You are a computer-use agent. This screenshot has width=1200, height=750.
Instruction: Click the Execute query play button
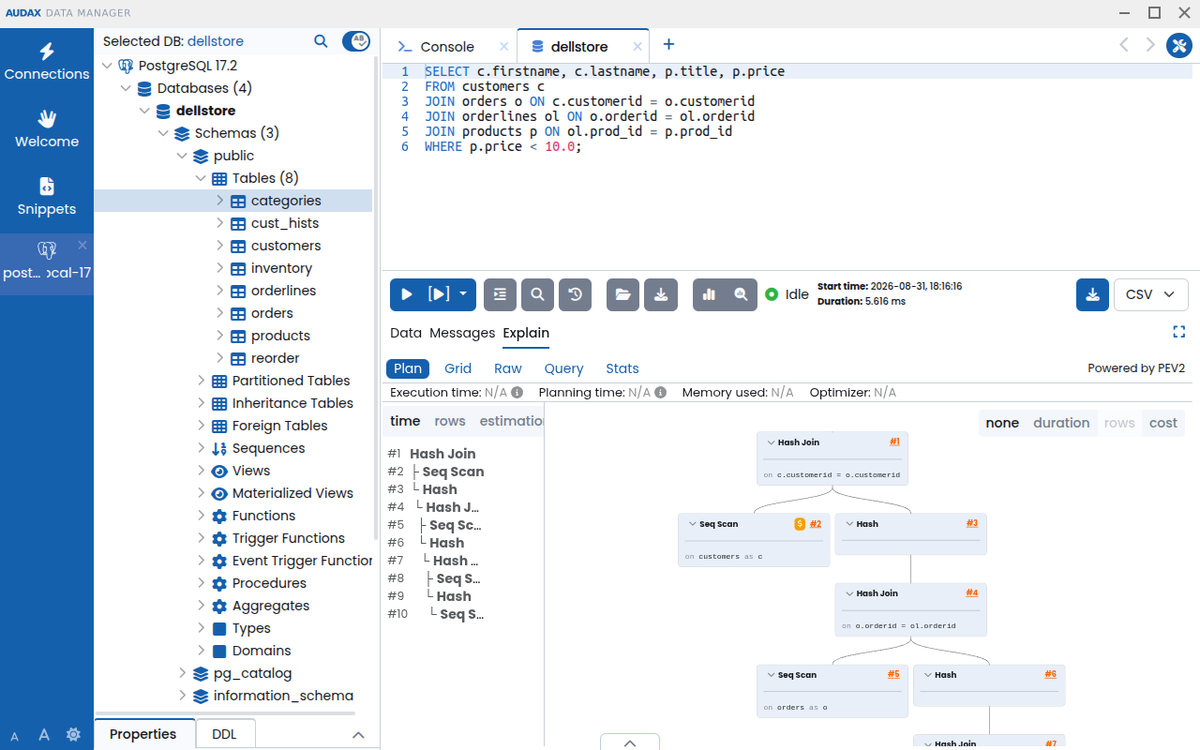tap(406, 295)
